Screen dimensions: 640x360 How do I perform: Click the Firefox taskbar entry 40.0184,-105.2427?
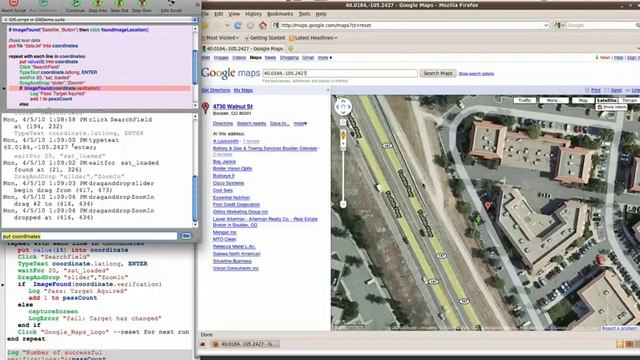[x=246, y=344]
